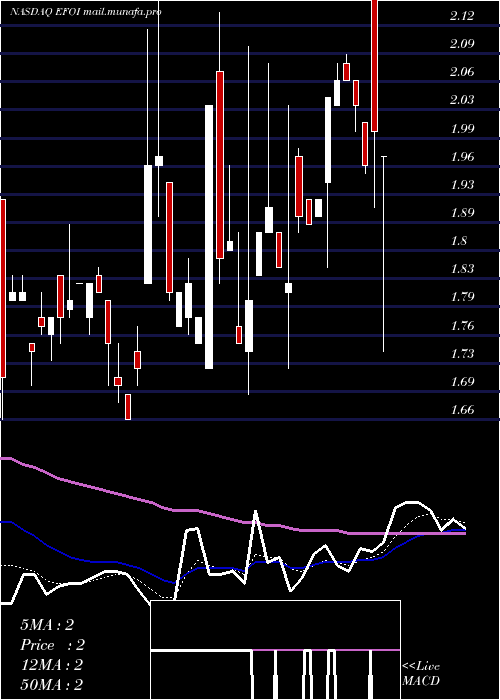Click the 1.89 price axis label
The image size is (500, 700).
click(x=462, y=212)
